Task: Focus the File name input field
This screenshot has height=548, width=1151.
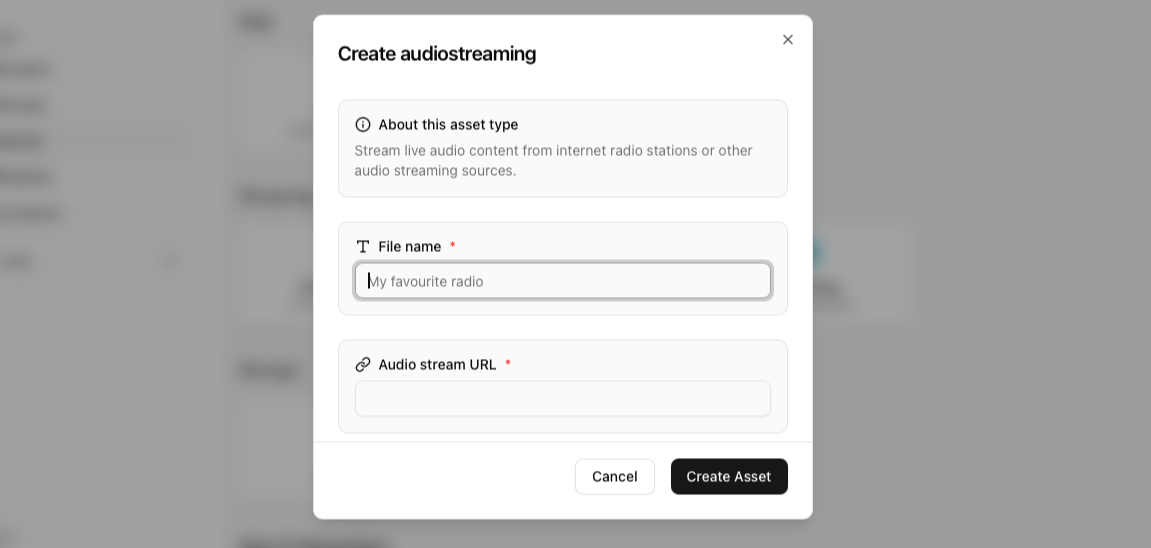Action: (x=562, y=281)
